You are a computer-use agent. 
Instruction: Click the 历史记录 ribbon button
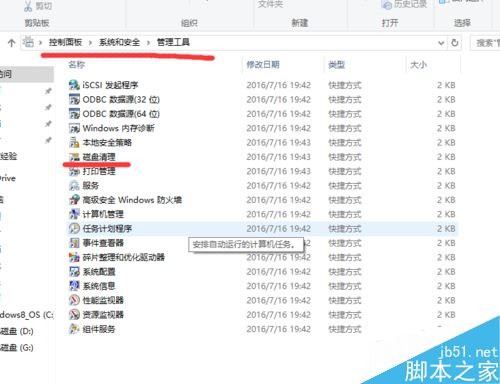[404, 5]
